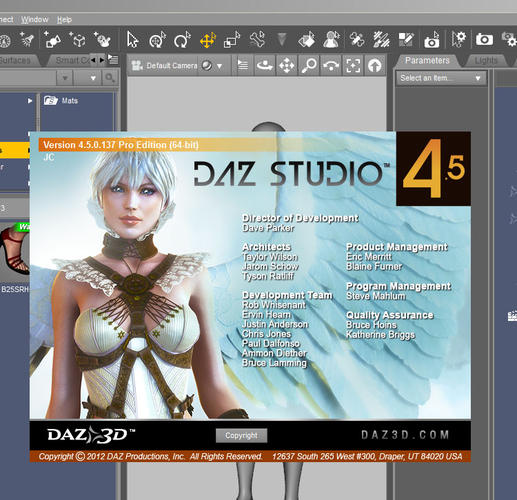Screen dimensions: 517x500
Task: Expand the tree arrow beside Mats
Action: click(x=30, y=101)
